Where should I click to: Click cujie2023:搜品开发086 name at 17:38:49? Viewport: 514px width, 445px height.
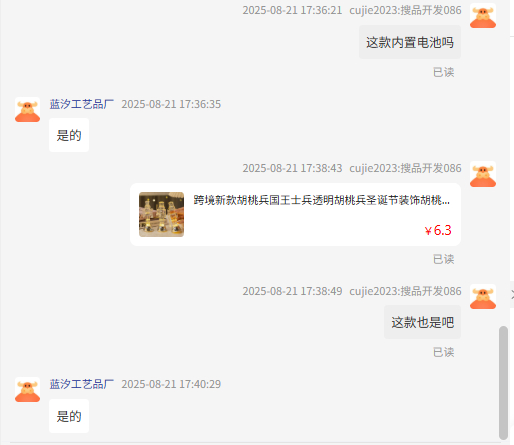coord(405,291)
